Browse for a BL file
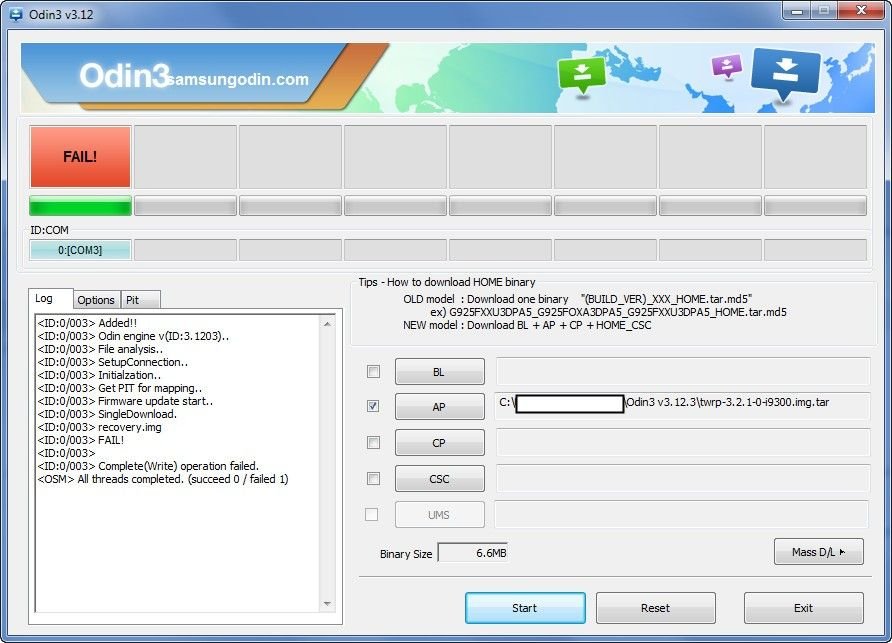The image size is (892, 643). click(x=440, y=372)
